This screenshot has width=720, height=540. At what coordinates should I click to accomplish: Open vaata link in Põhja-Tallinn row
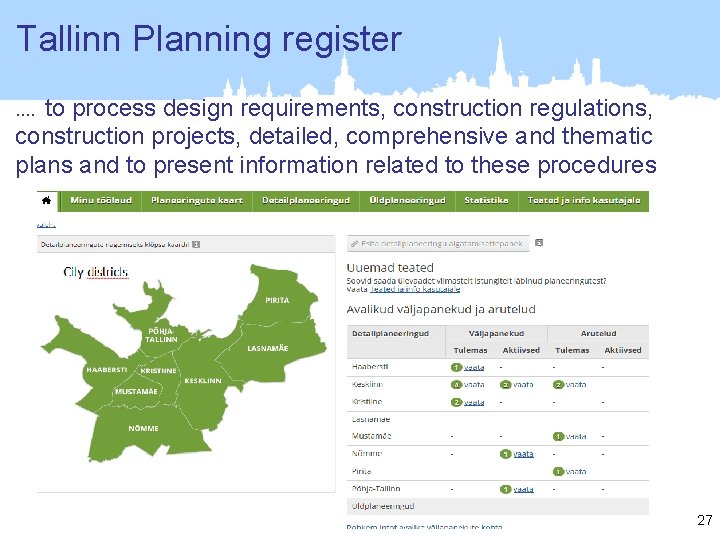tap(523, 489)
